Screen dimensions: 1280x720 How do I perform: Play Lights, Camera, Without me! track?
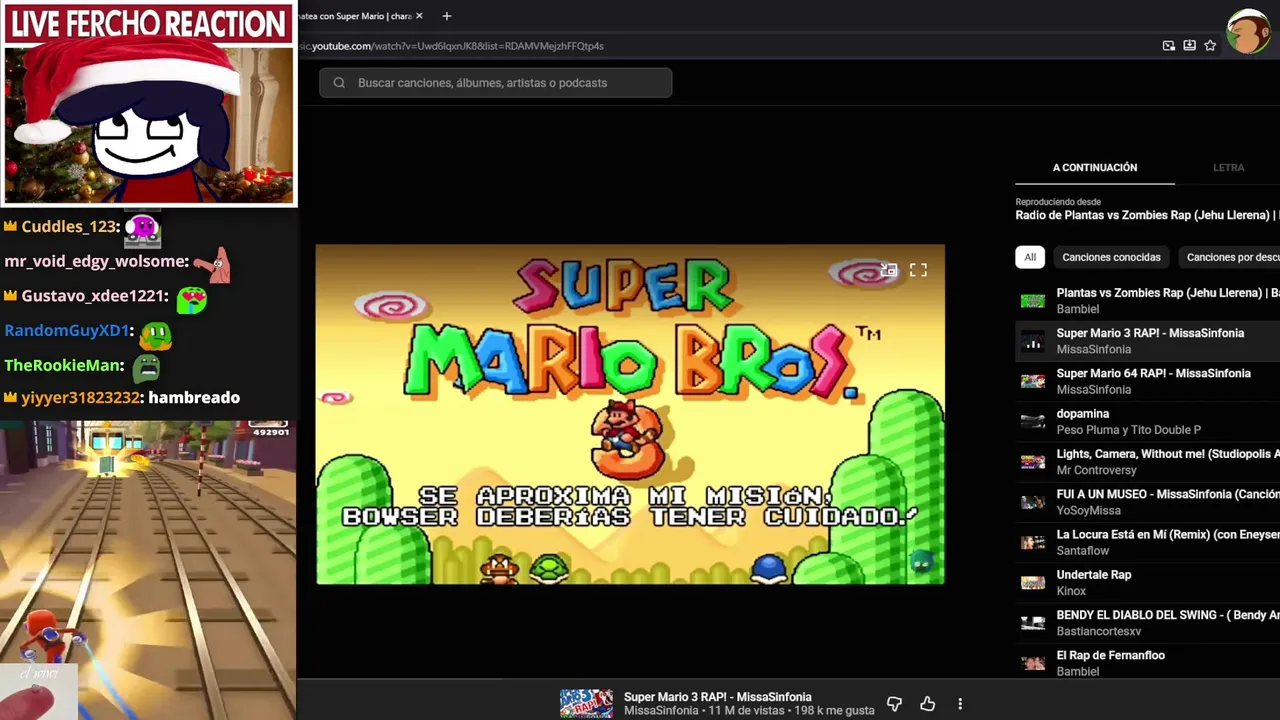(x=1148, y=462)
